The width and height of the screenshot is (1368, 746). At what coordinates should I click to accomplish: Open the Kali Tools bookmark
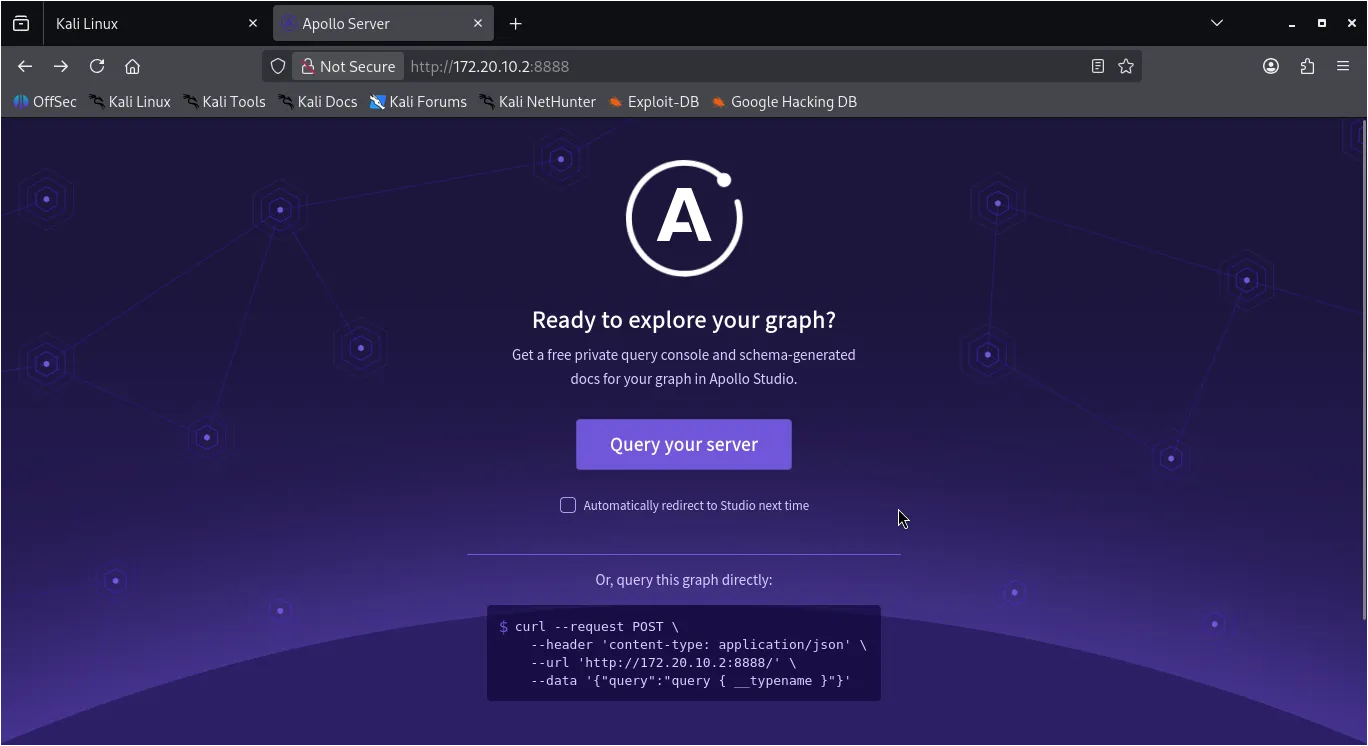(224, 101)
